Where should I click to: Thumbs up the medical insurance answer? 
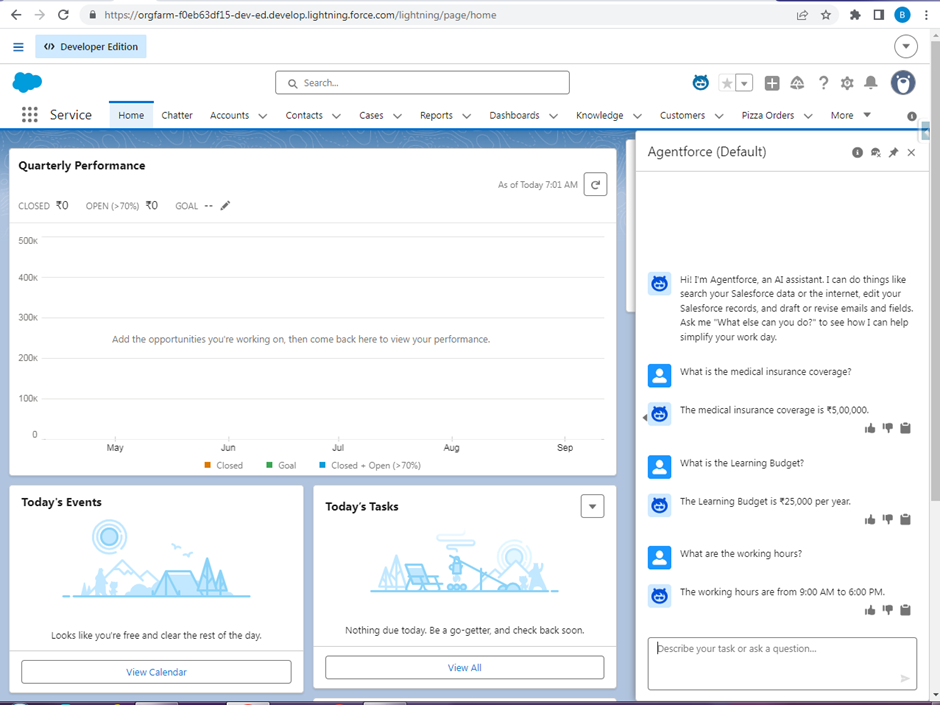click(x=870, y=428)
